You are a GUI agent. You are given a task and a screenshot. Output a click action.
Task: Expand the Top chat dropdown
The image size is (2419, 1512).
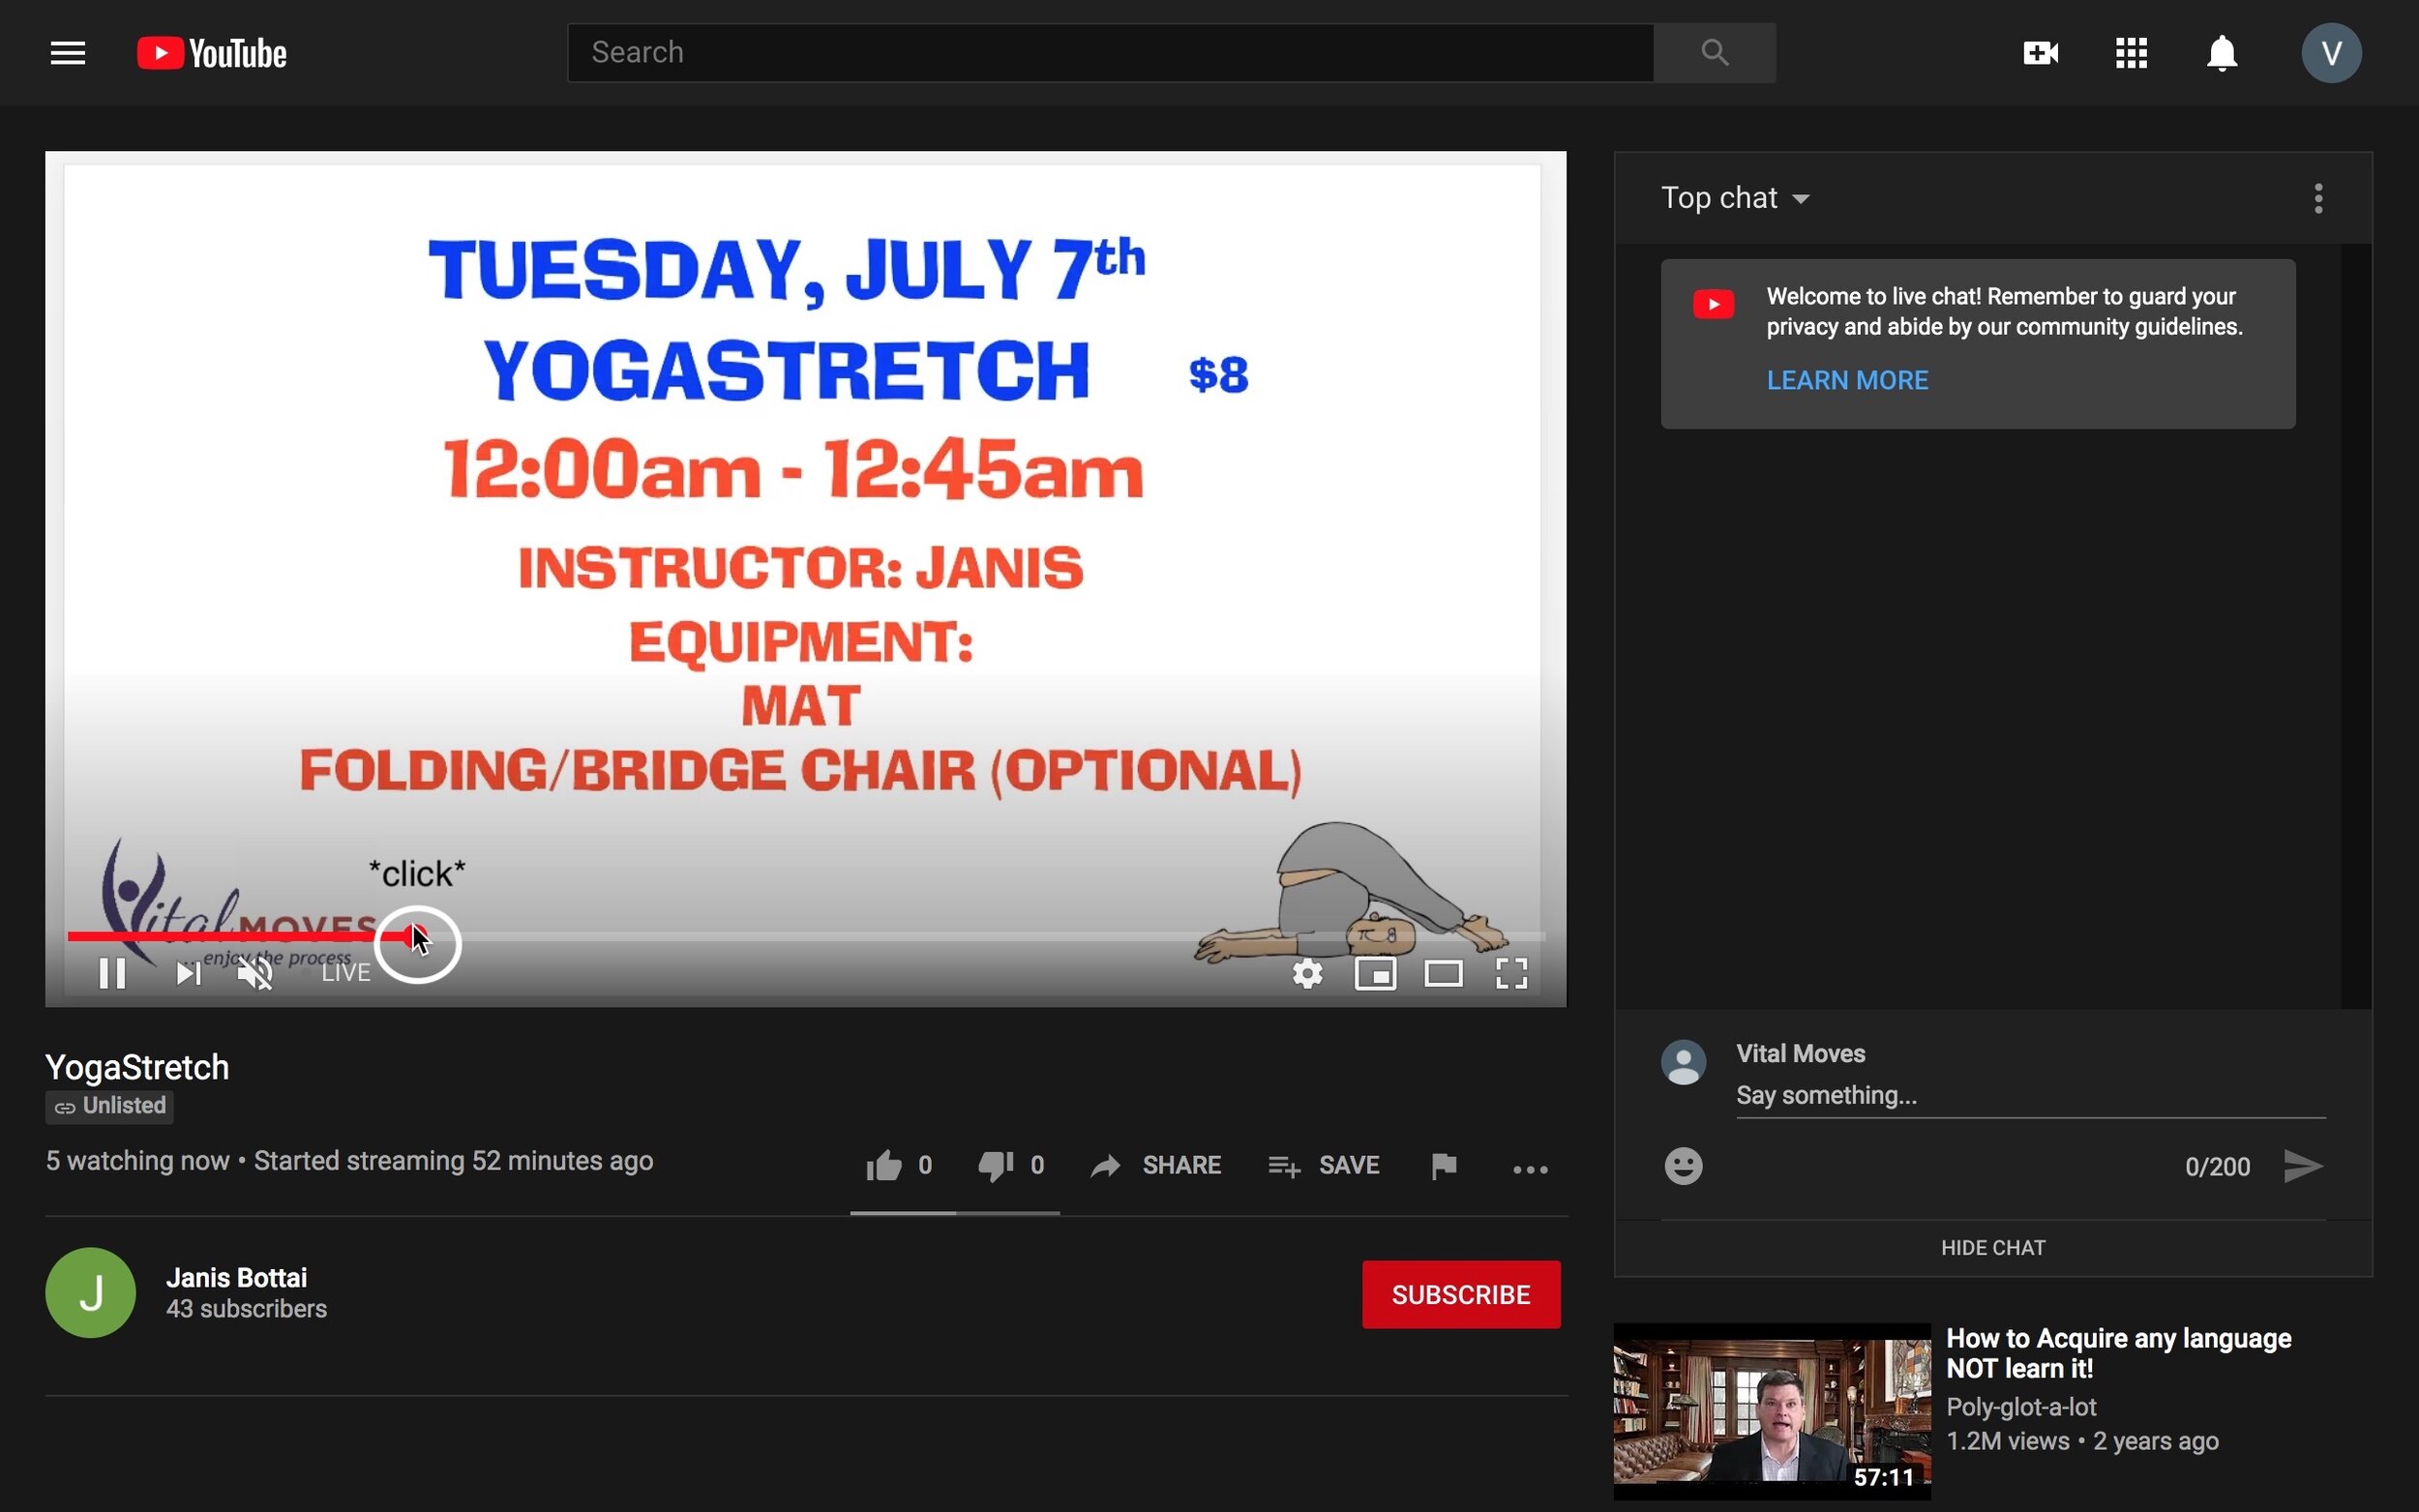click(x=1735, y=198)
